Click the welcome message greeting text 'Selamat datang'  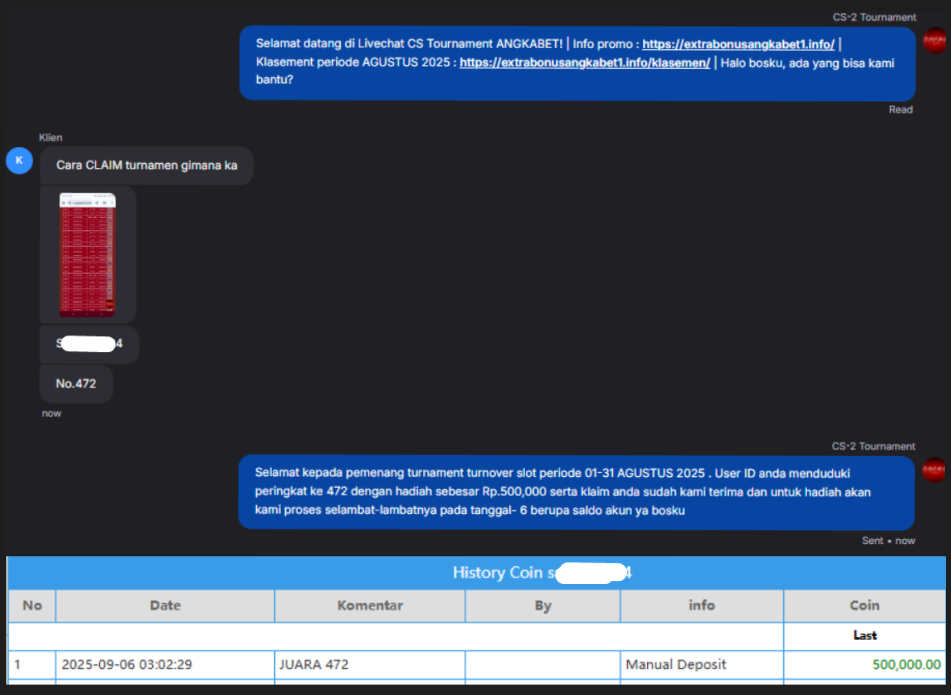[x=298, y=44]
